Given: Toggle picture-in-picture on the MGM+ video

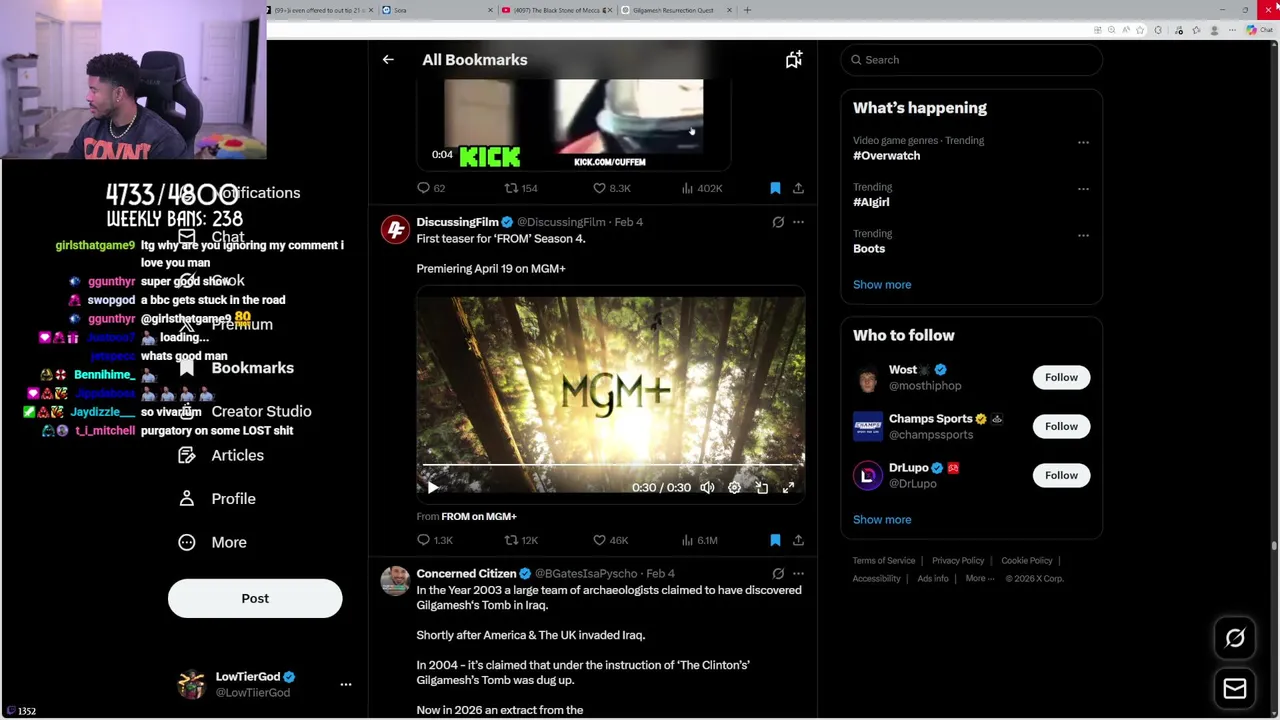Looking at the screenshot, I should click(761, 488).
